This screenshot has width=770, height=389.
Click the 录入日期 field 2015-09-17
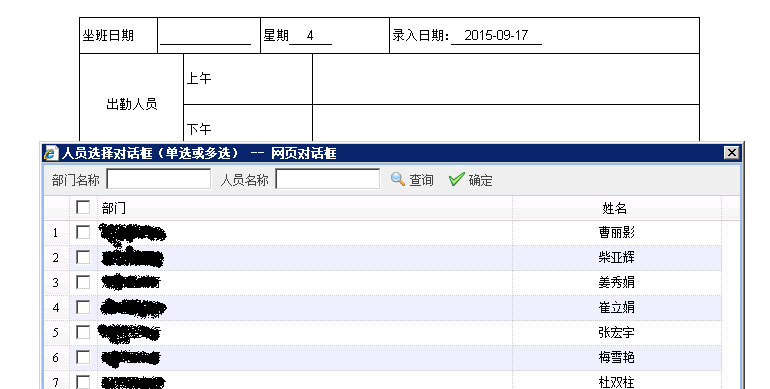496,35
